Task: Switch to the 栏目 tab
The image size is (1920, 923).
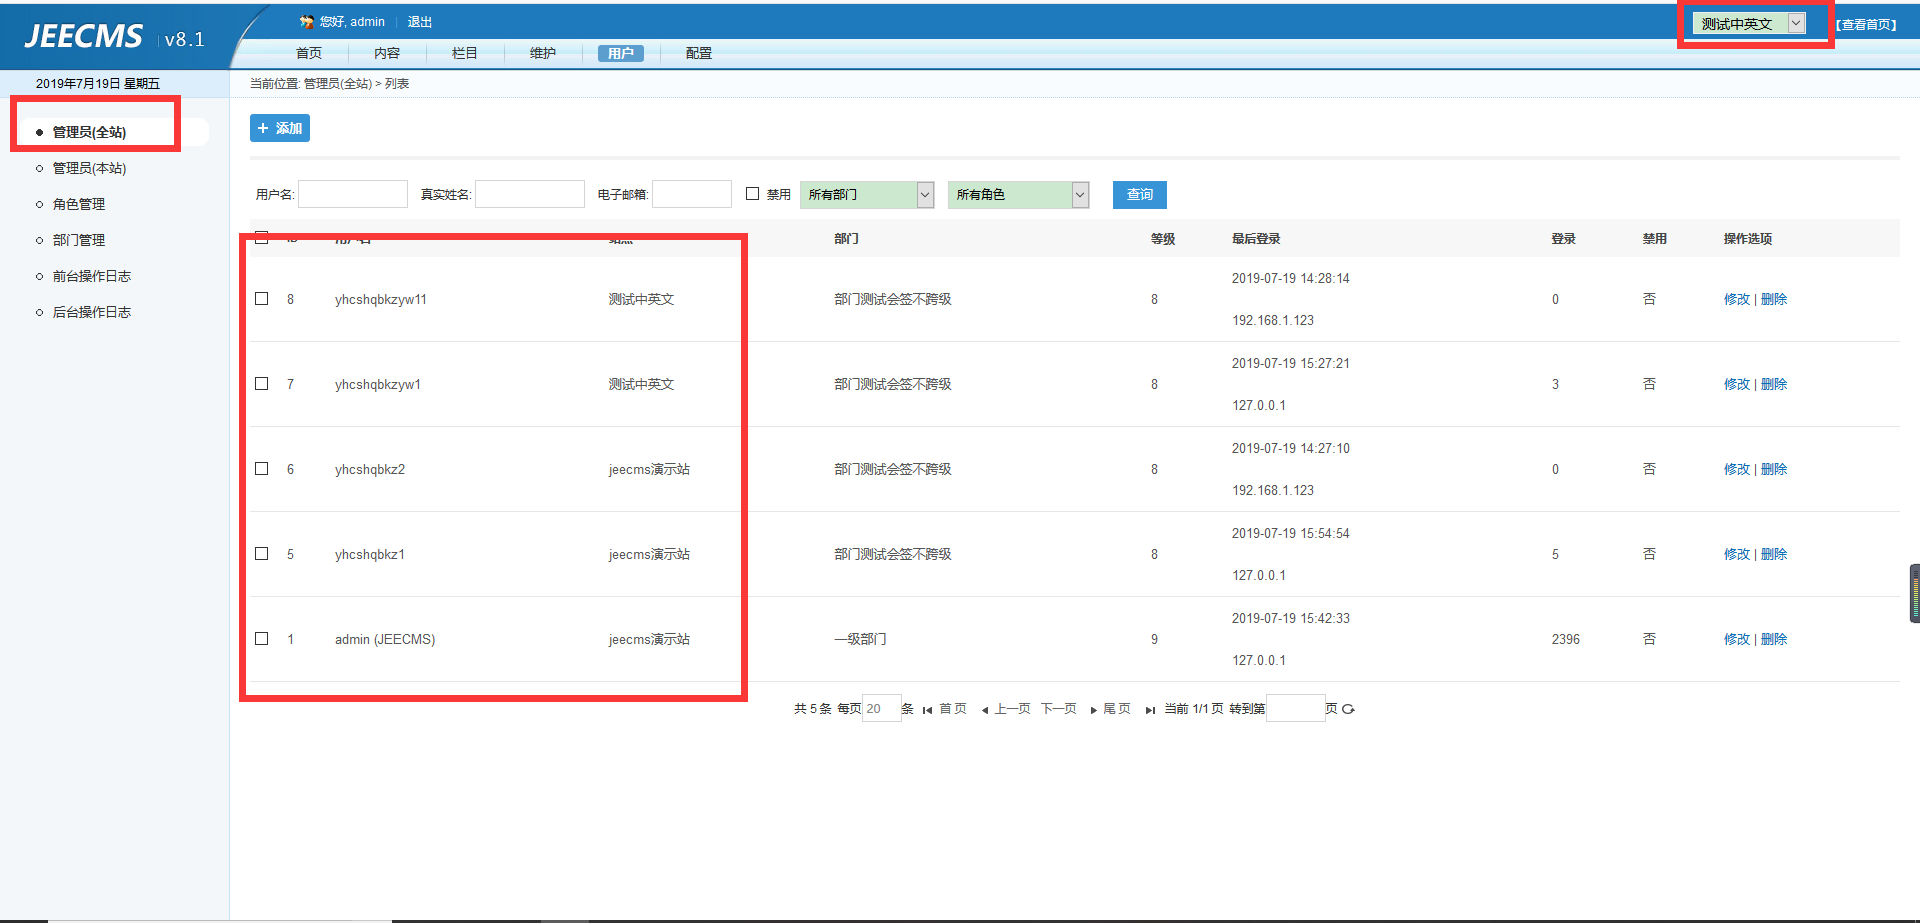Action: click(465, 53)
